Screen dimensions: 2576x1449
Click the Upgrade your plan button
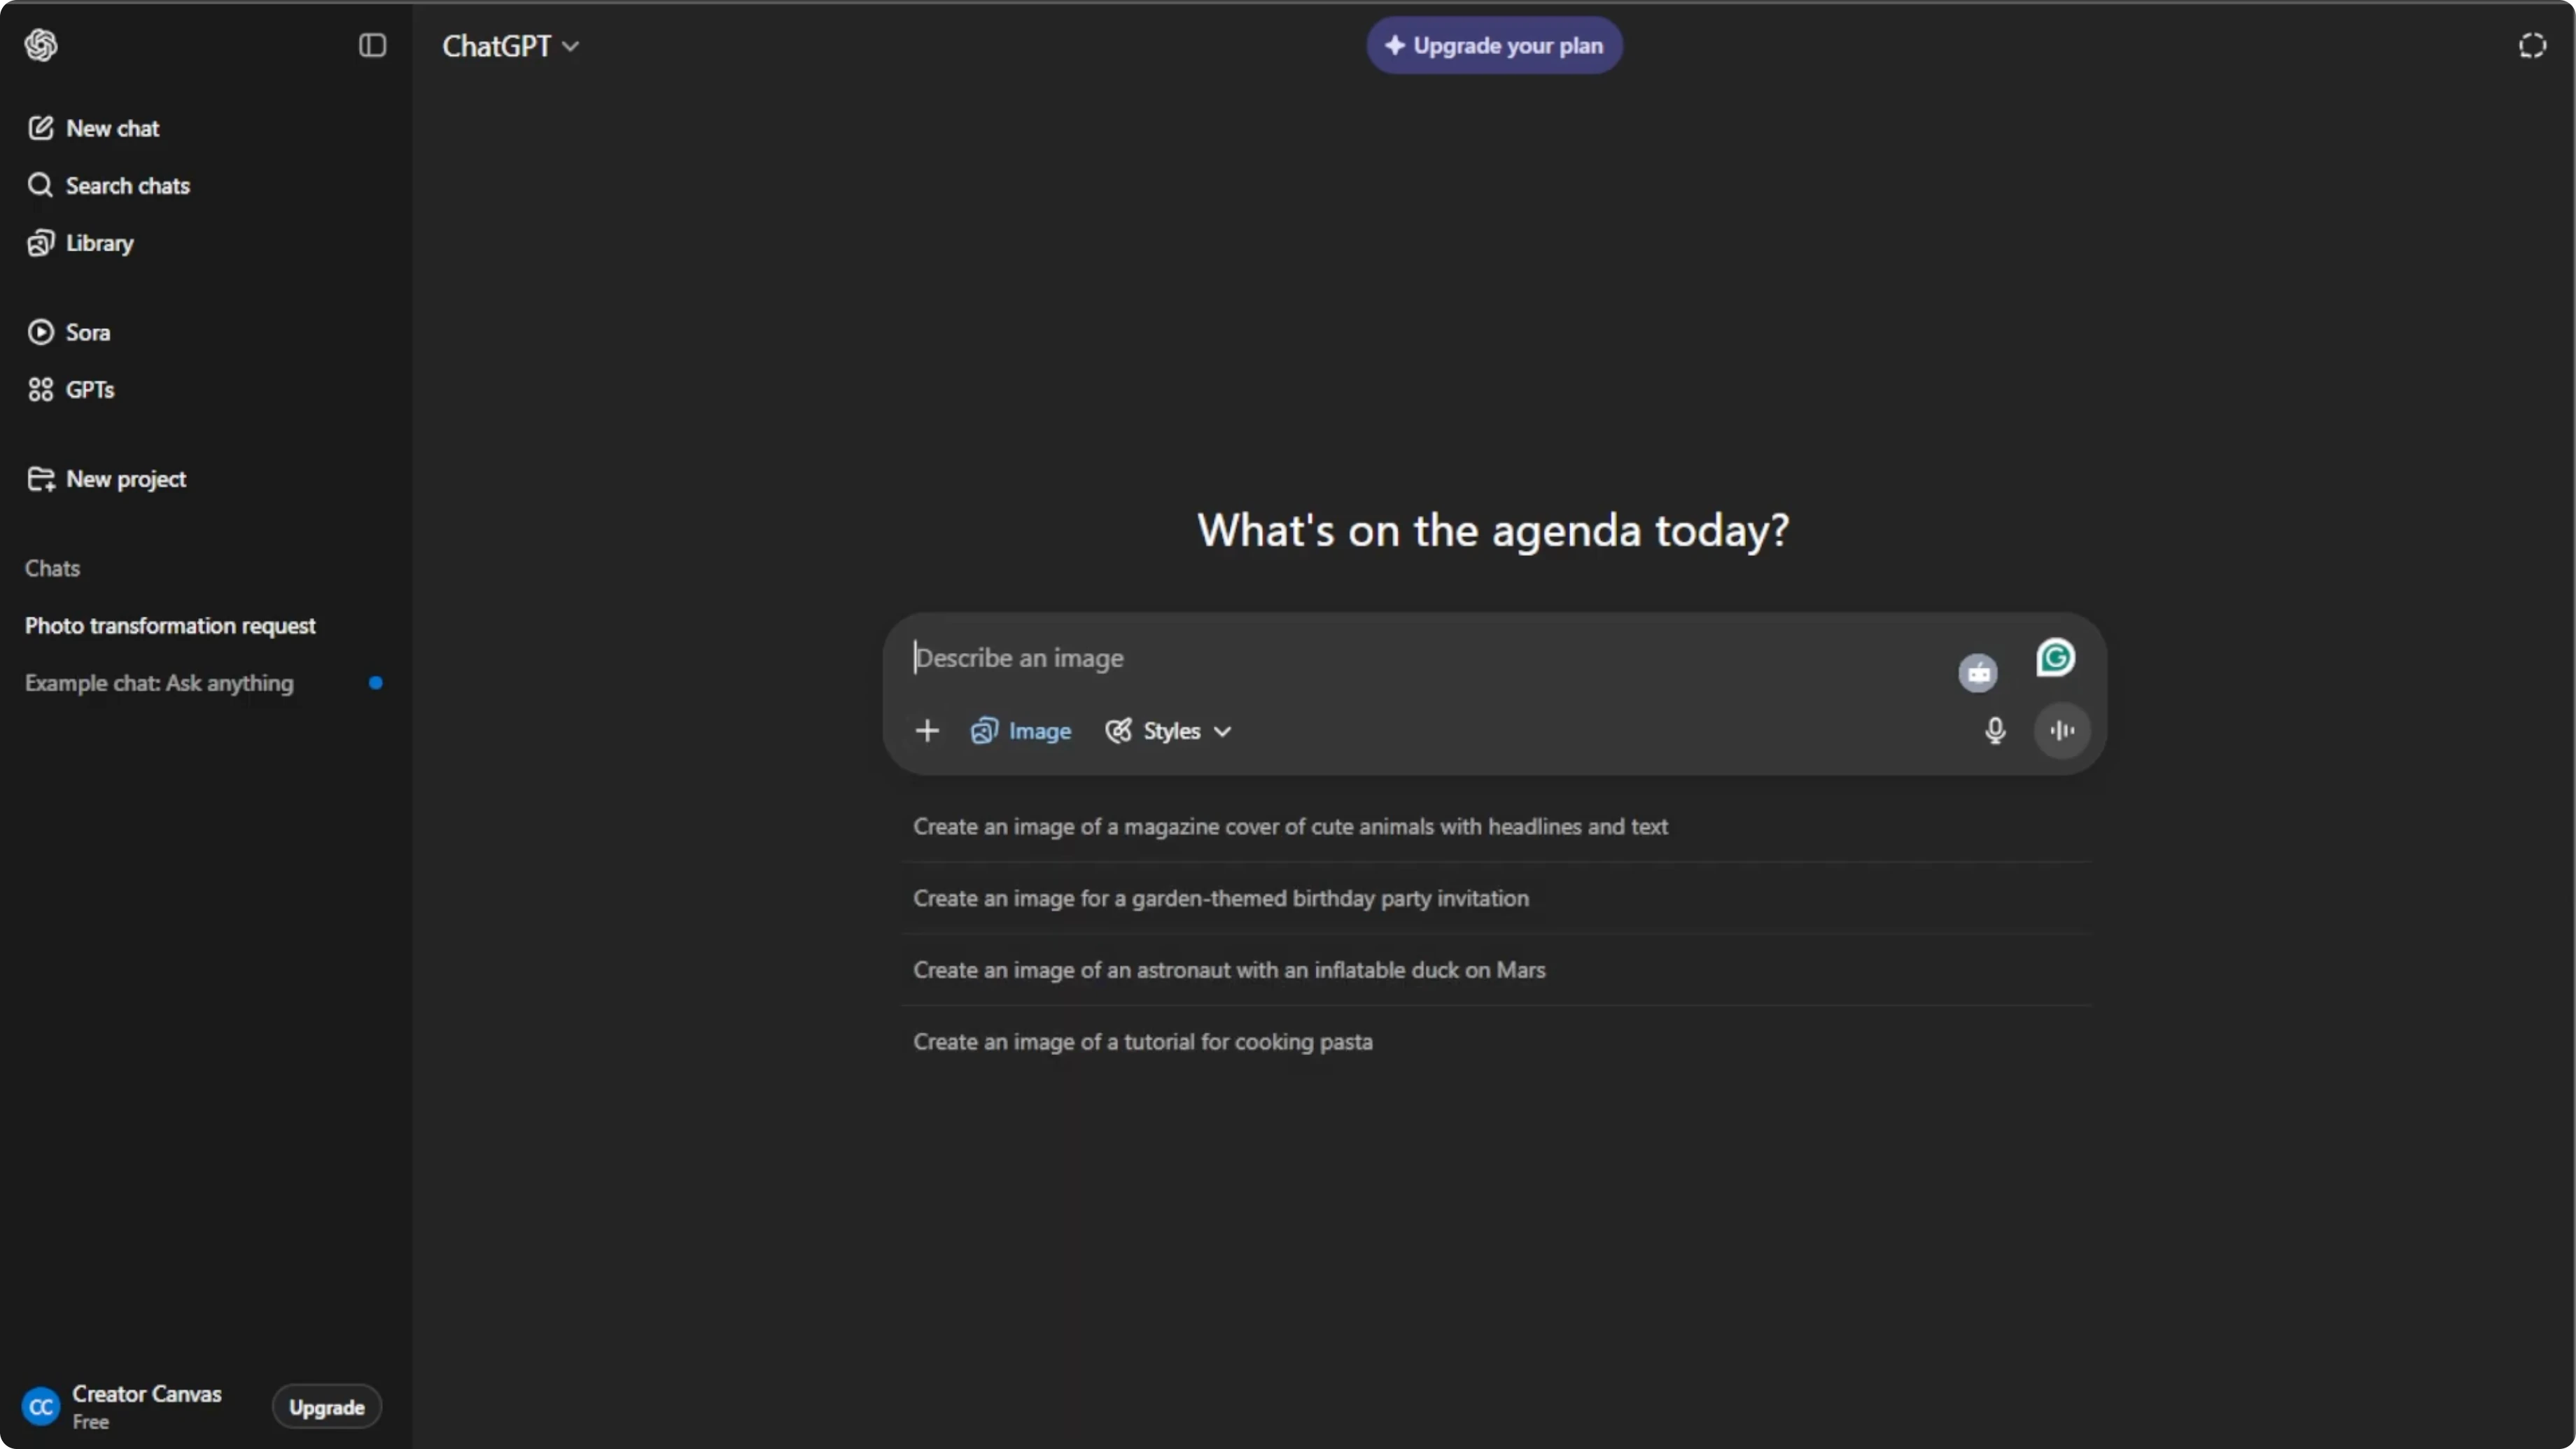[x=1494, y=46]
